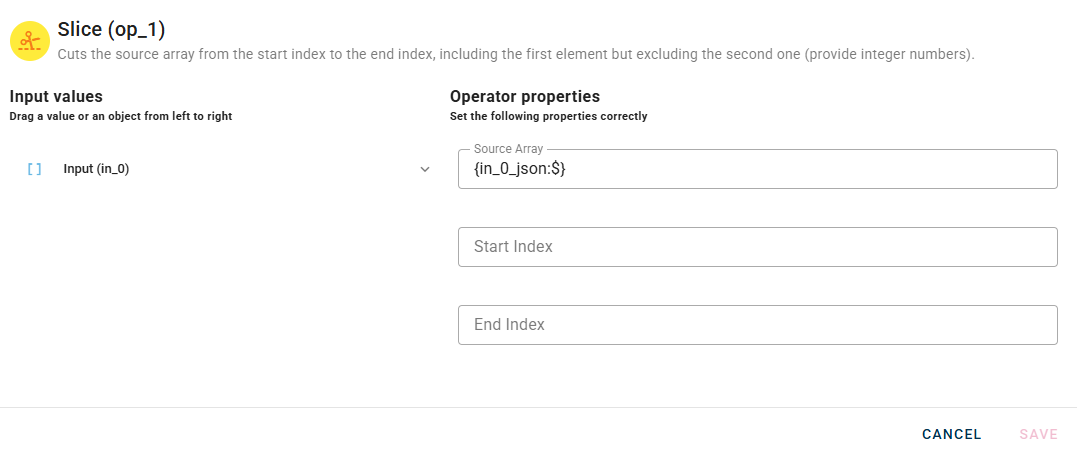Click the End Index placeholder text
Viewport: 1077px width, 457px height.
click(509, 325)
